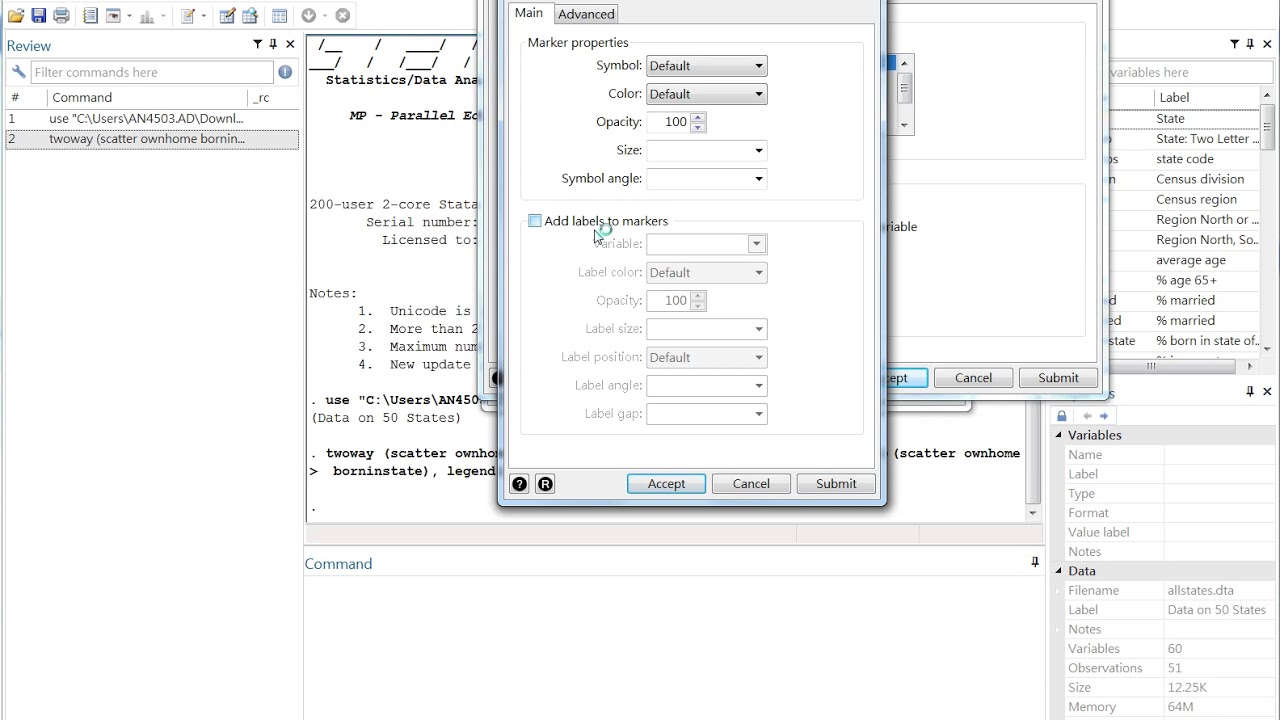Screen dimensions: 1280x720
Task: Click the wrench icon in Review panel
Action: [x=18, y=72]
